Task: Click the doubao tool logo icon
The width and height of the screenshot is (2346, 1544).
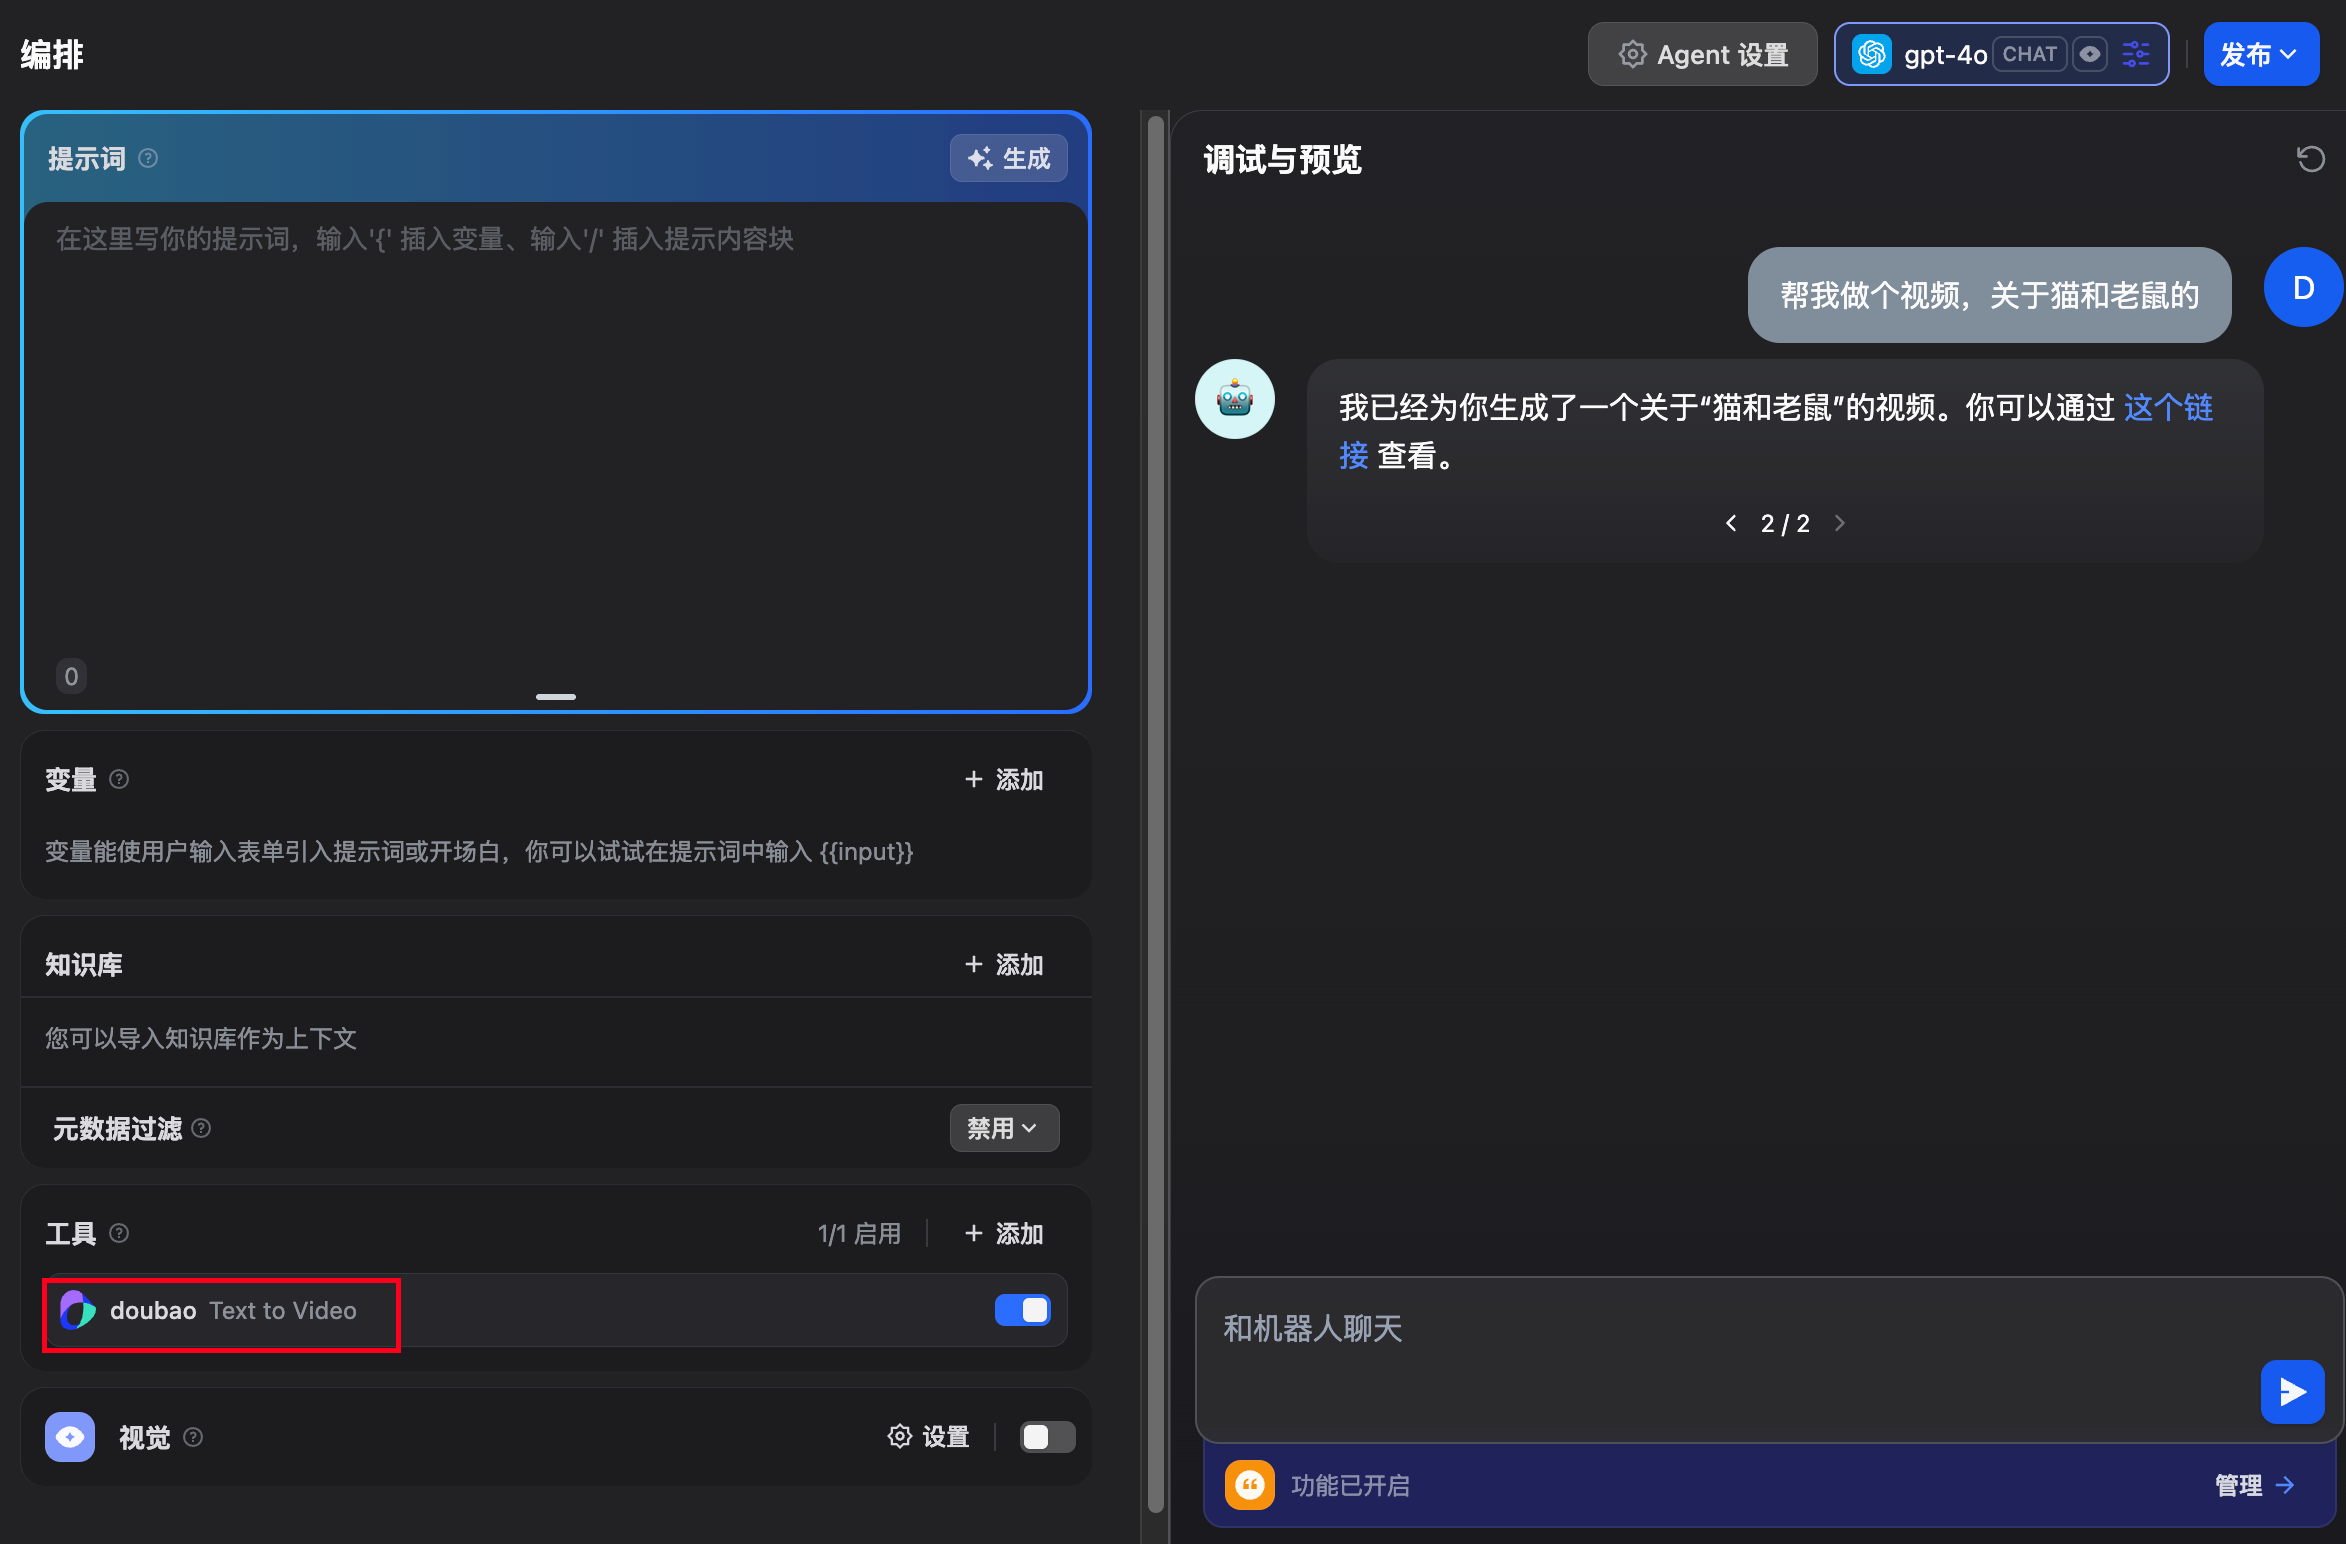Action: pos(78,1310)
